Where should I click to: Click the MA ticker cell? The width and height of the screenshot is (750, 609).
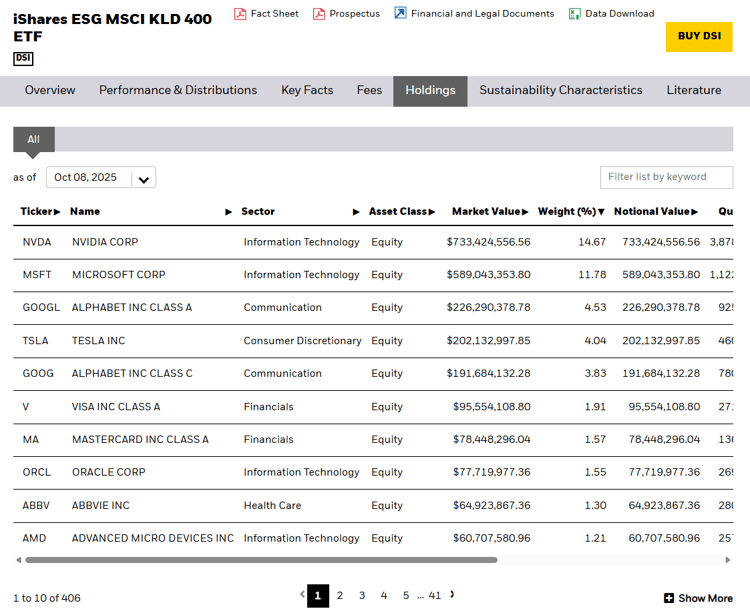[x=31, y=439]
